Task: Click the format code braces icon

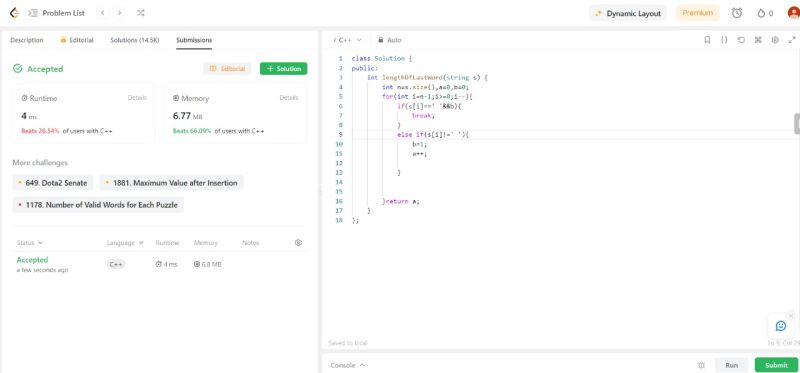Action: 723,40
